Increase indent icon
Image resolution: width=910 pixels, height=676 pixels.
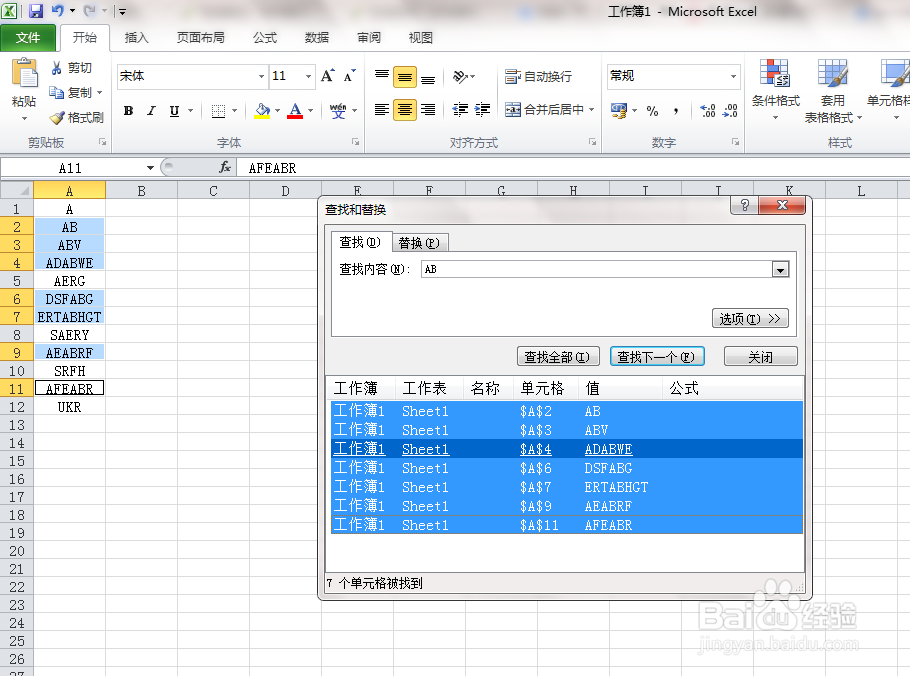coord(482,109)
